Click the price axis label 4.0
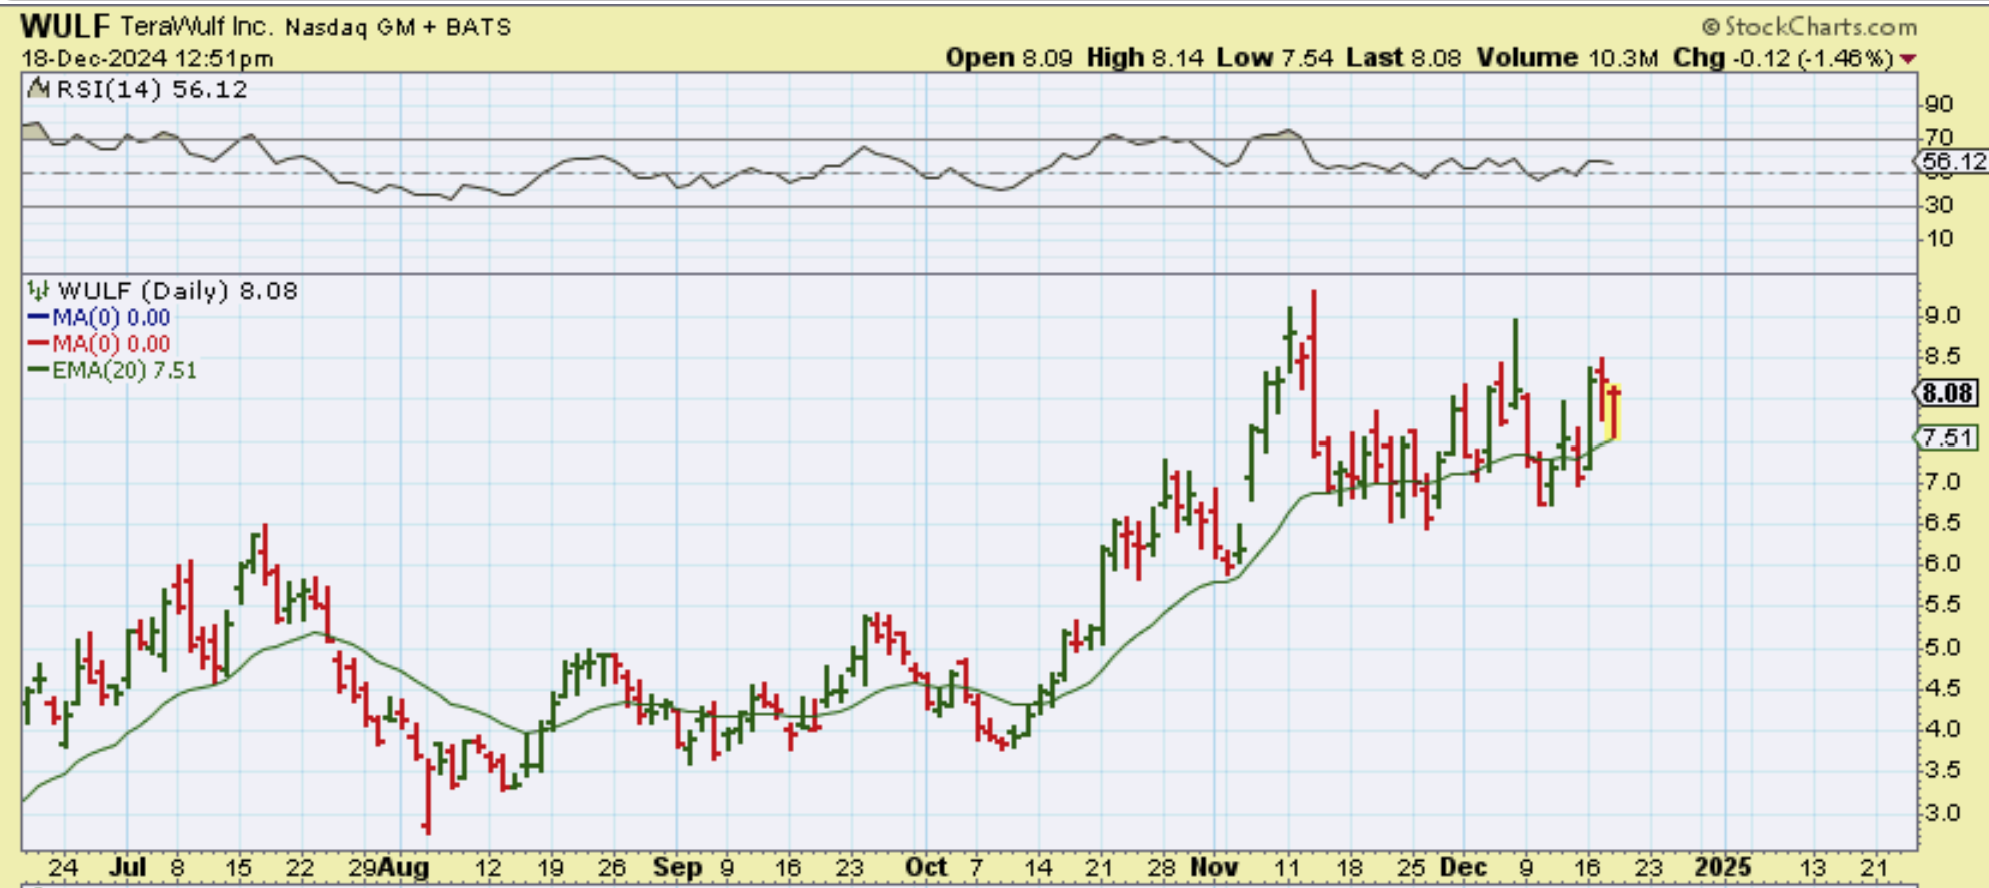 click(1943, 729)
